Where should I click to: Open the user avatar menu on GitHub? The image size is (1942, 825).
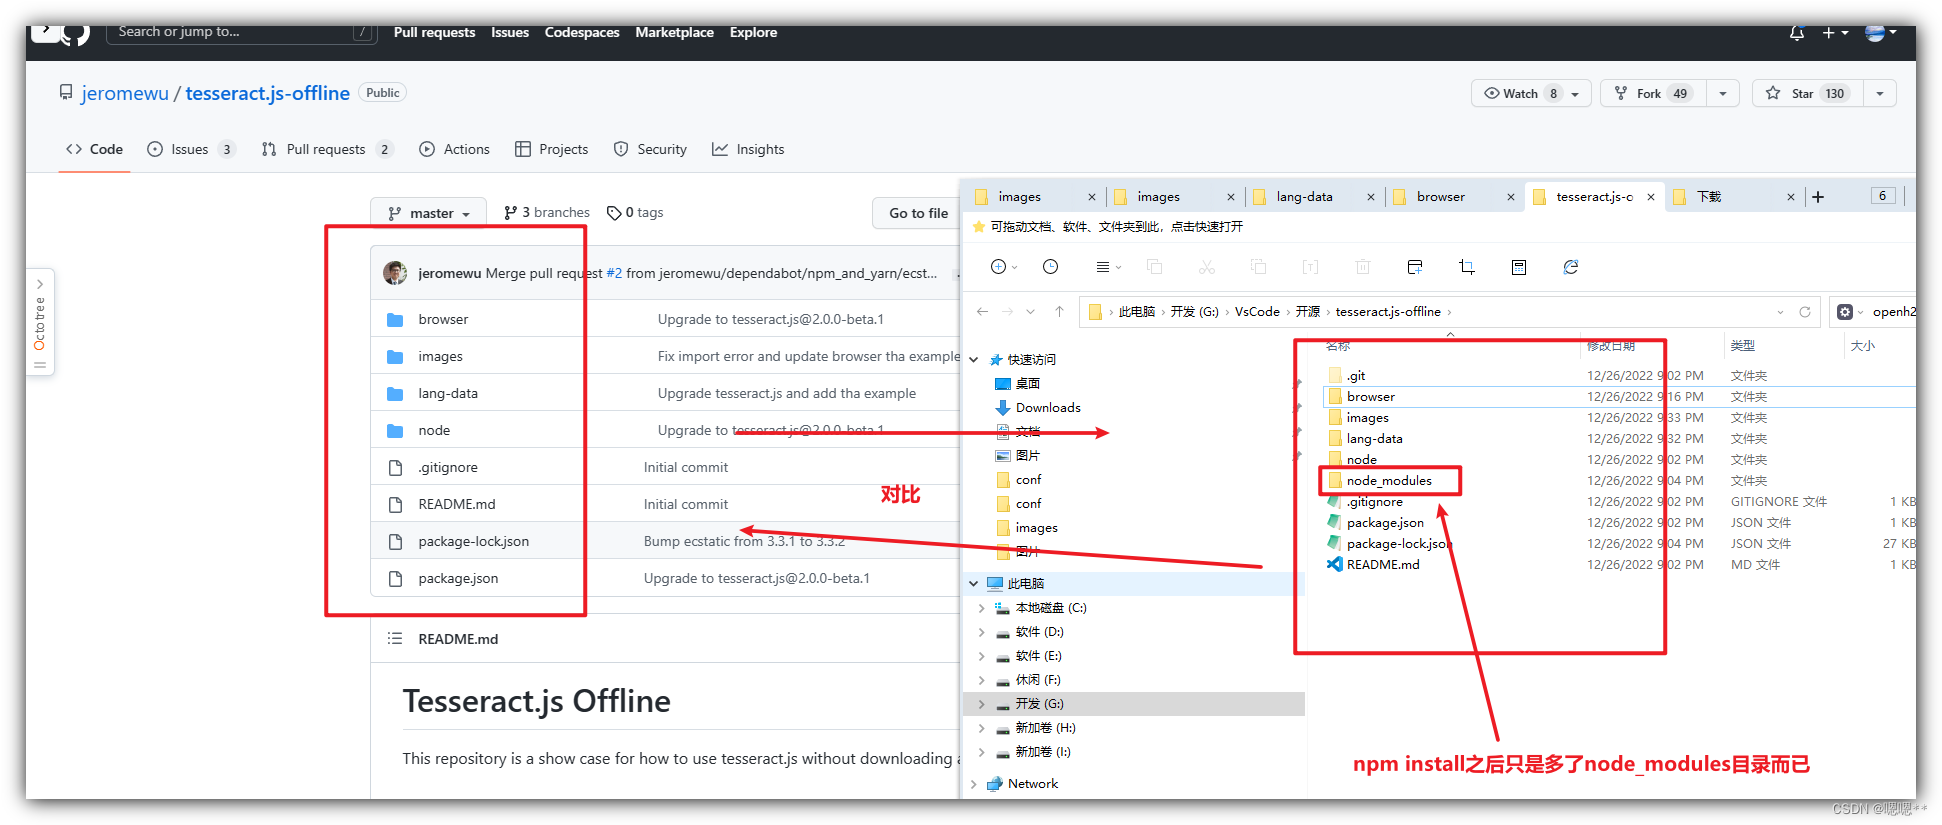pos(1881,33)
